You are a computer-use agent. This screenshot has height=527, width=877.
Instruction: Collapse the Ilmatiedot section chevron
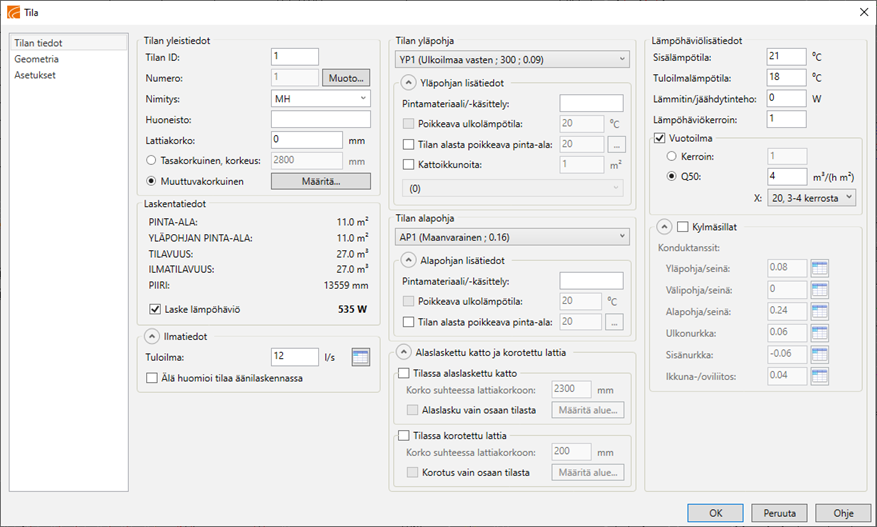pos(151,336)
